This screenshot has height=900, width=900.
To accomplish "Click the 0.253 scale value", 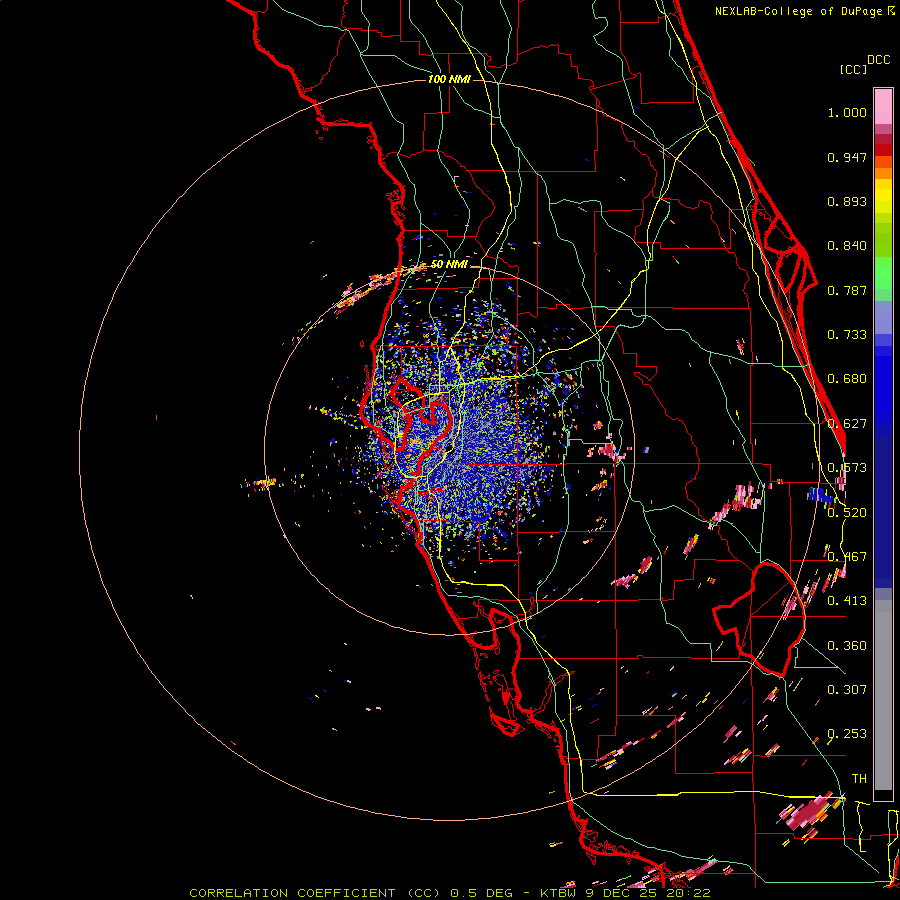I will (x=847, y=734).
